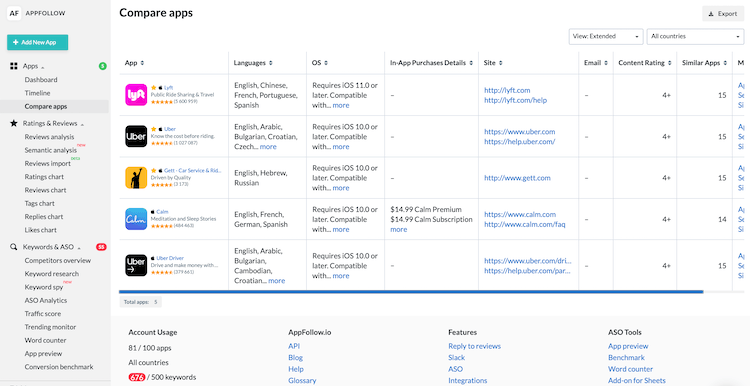Click the Apps grid icon in sidebar

[14, 66]
